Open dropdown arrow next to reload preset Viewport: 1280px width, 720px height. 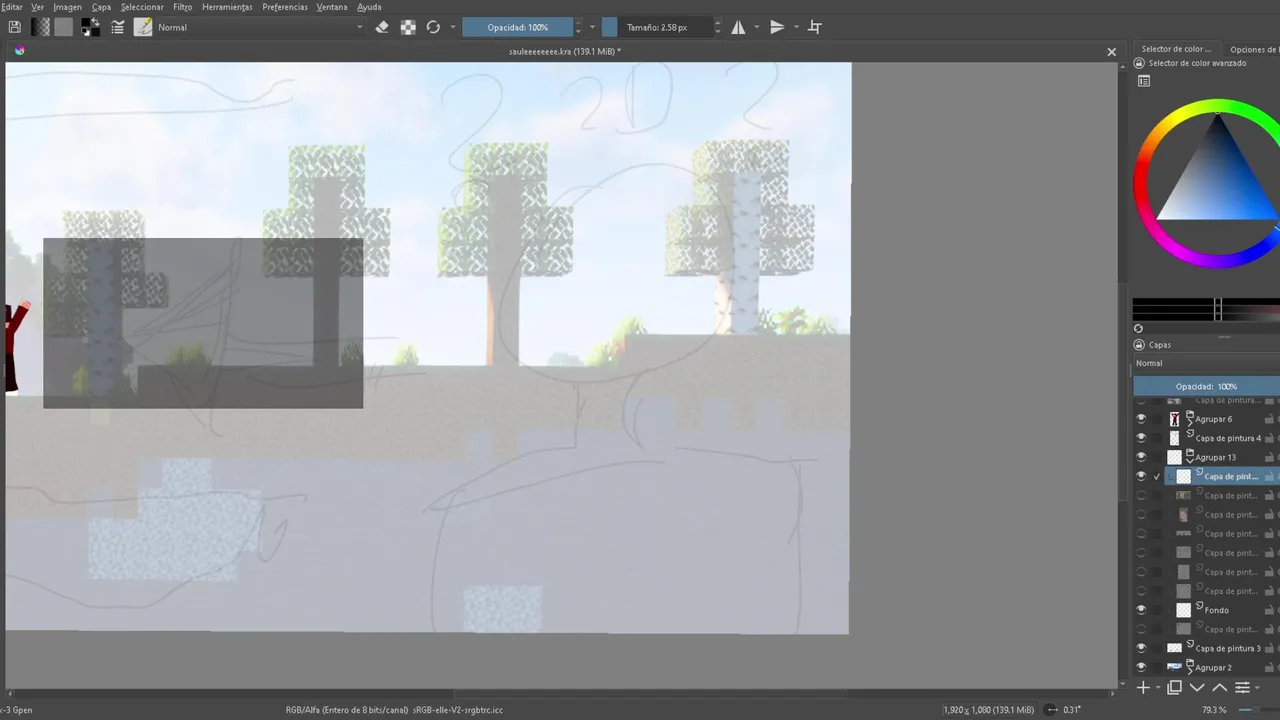coord(453,27)
